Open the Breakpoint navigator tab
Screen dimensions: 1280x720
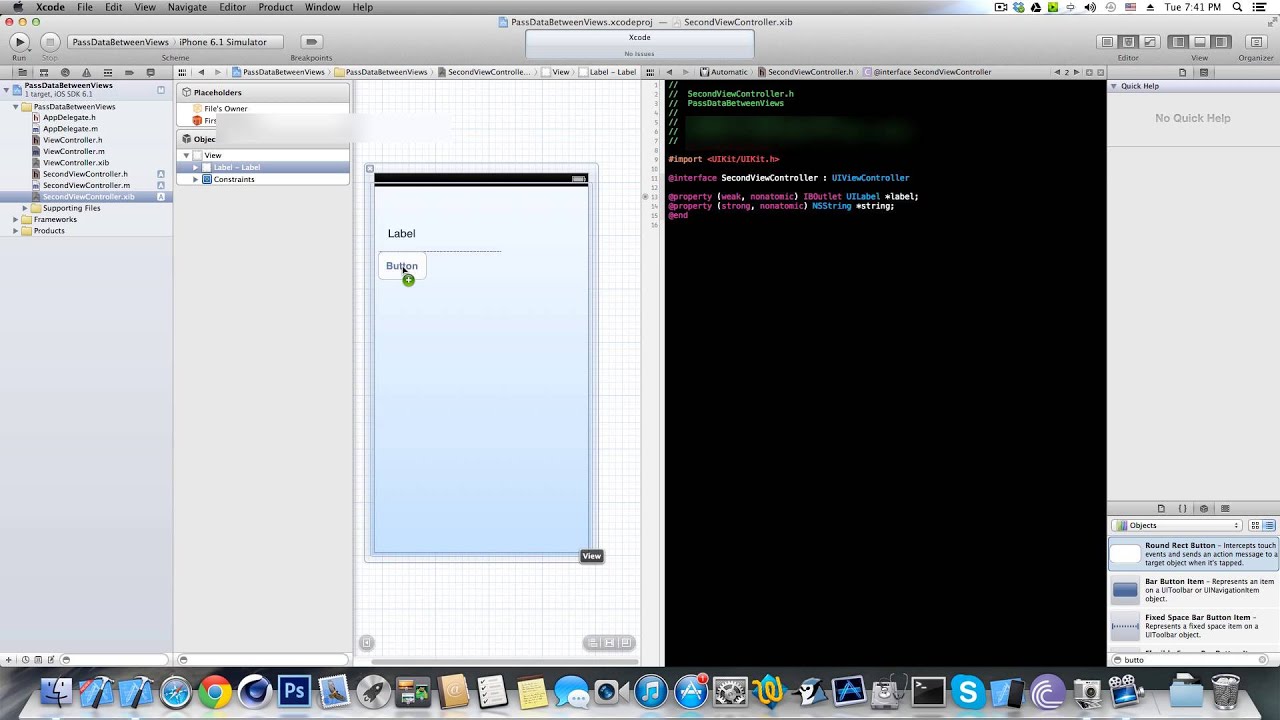pos(129,72)
